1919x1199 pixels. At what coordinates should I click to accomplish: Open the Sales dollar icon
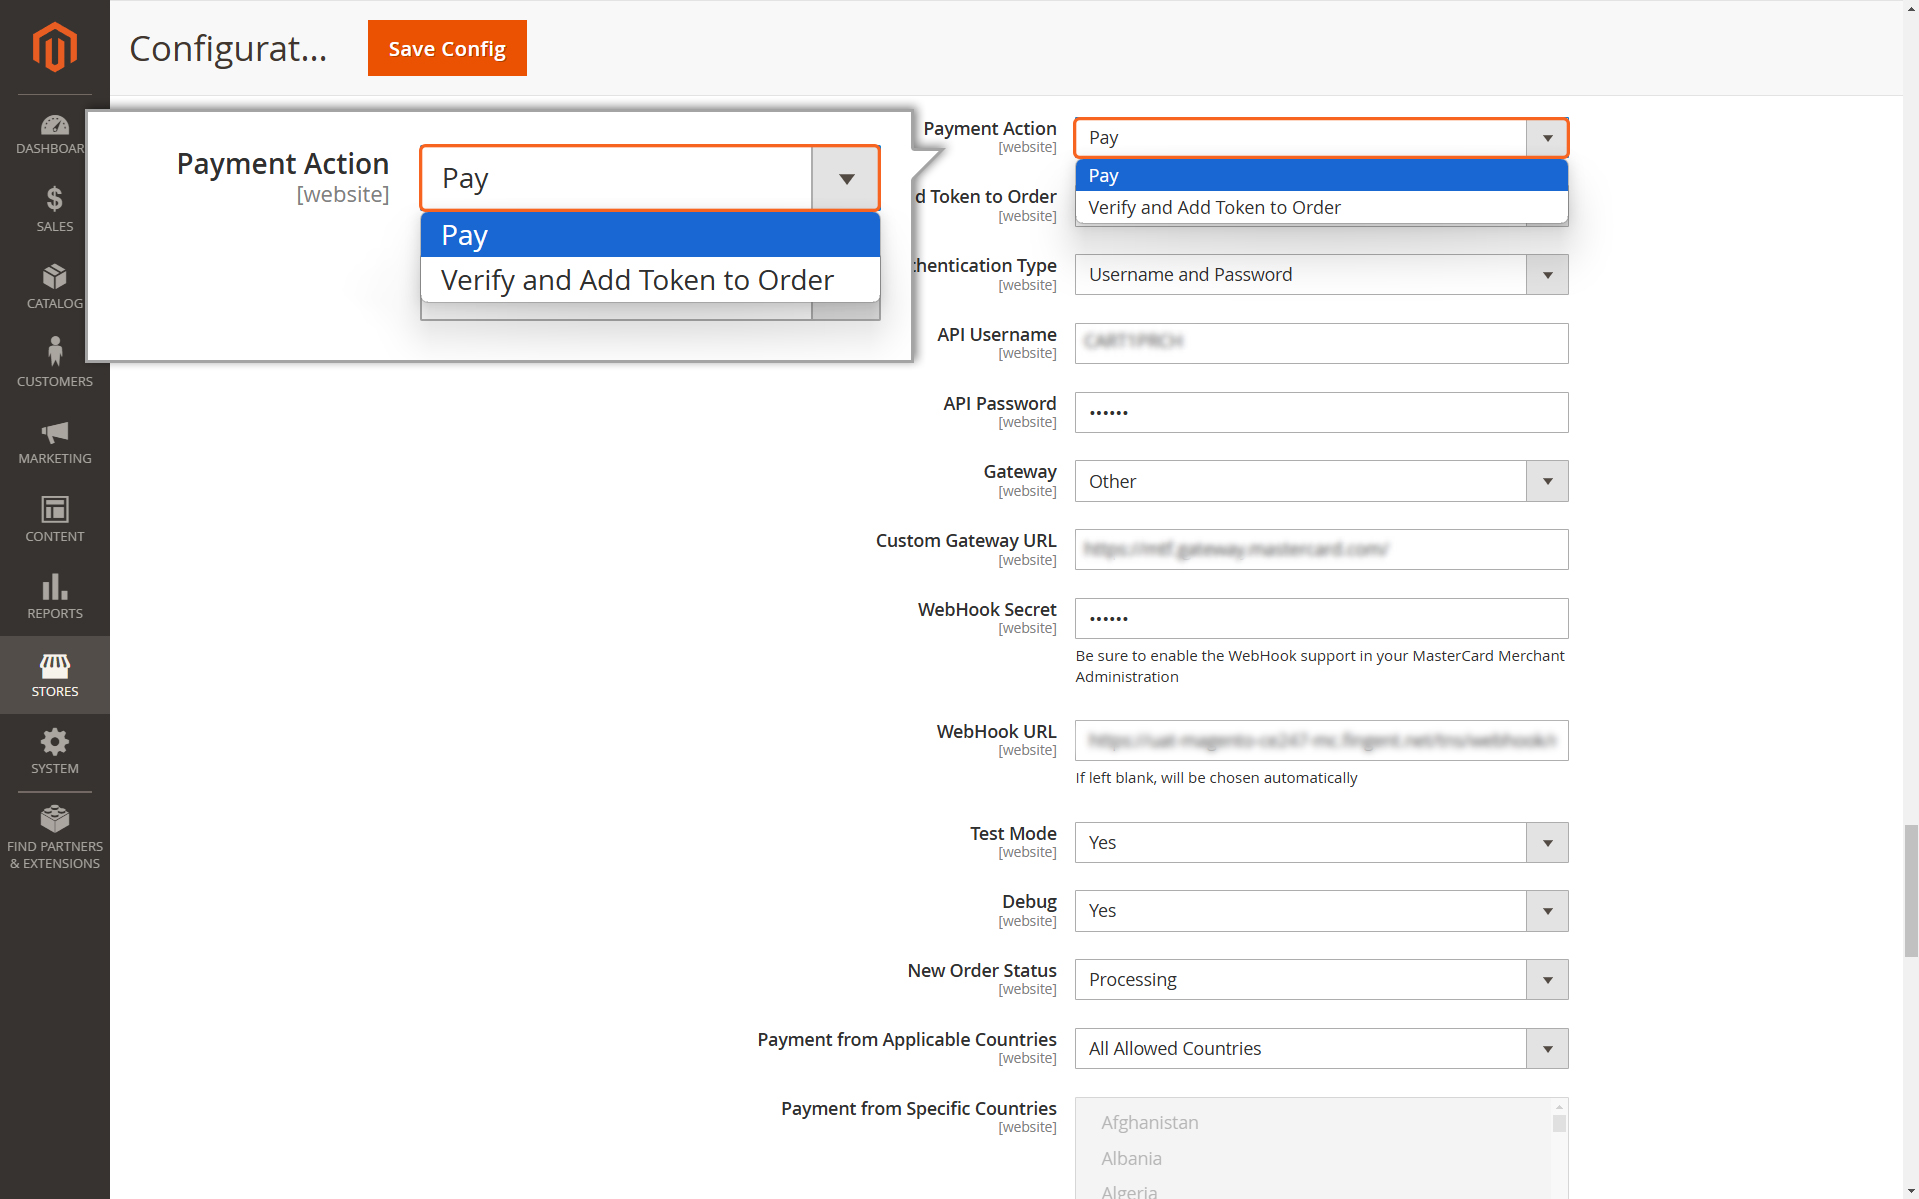[x=55, y=199]
